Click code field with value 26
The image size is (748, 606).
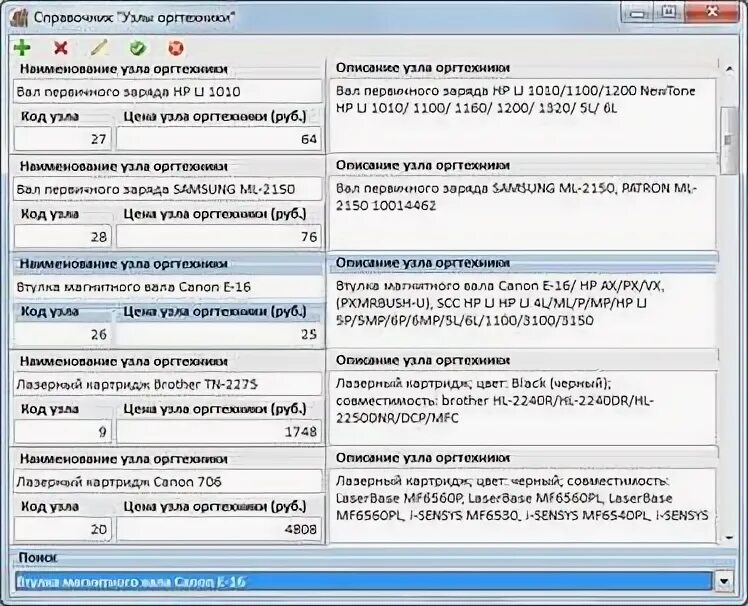pos(63,334)
